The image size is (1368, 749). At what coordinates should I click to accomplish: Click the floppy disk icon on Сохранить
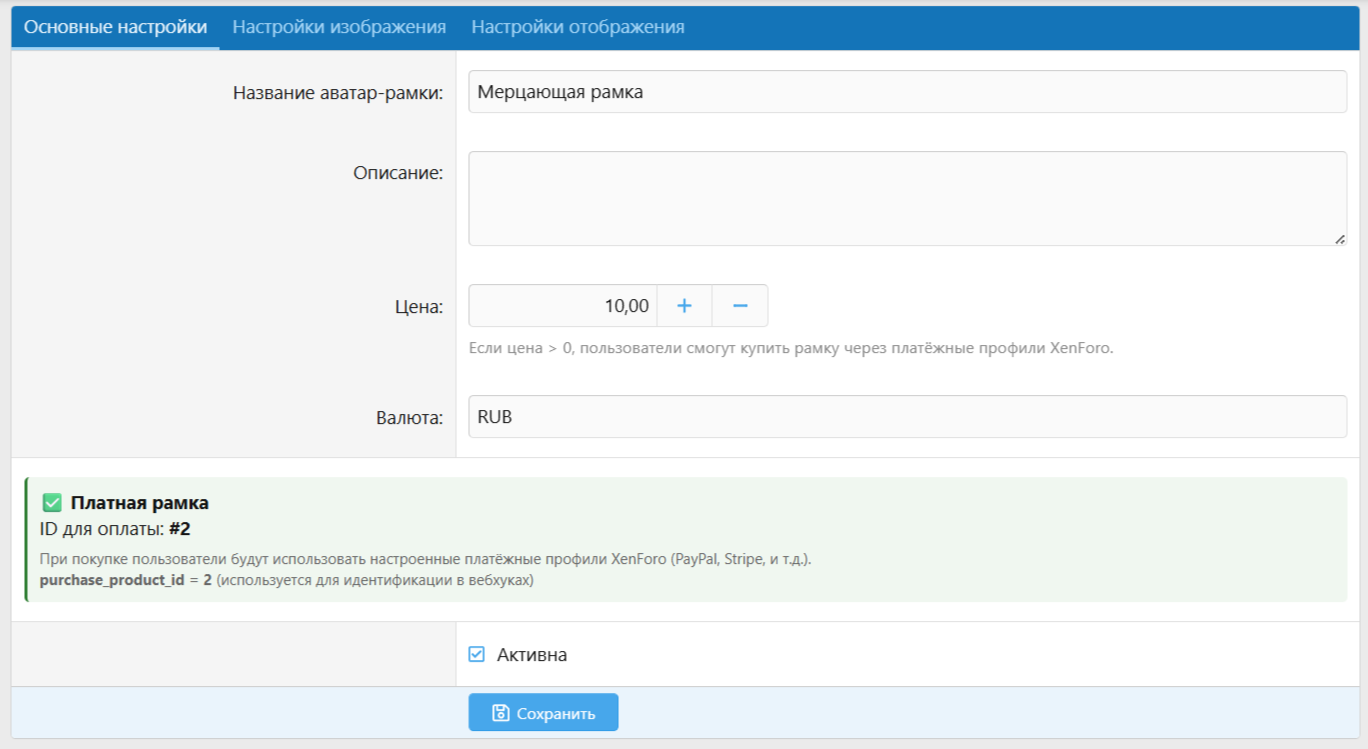tap(501, 713)
